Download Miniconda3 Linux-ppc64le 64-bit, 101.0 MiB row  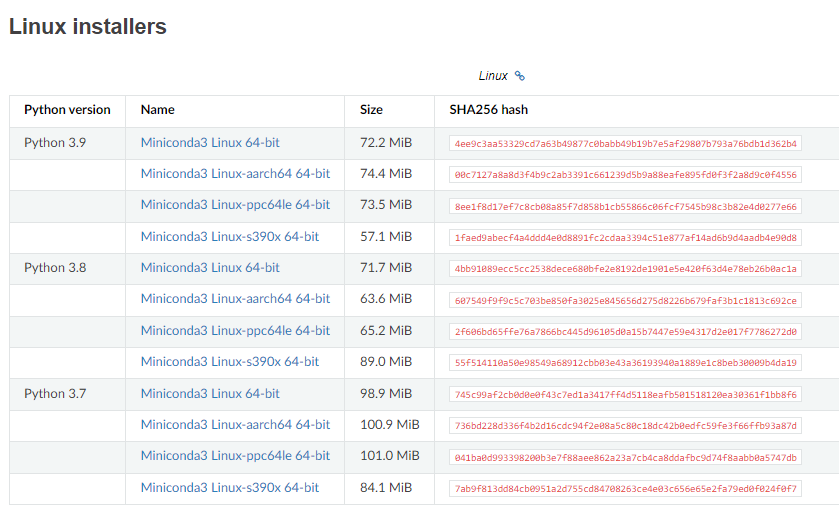(235, 456)
